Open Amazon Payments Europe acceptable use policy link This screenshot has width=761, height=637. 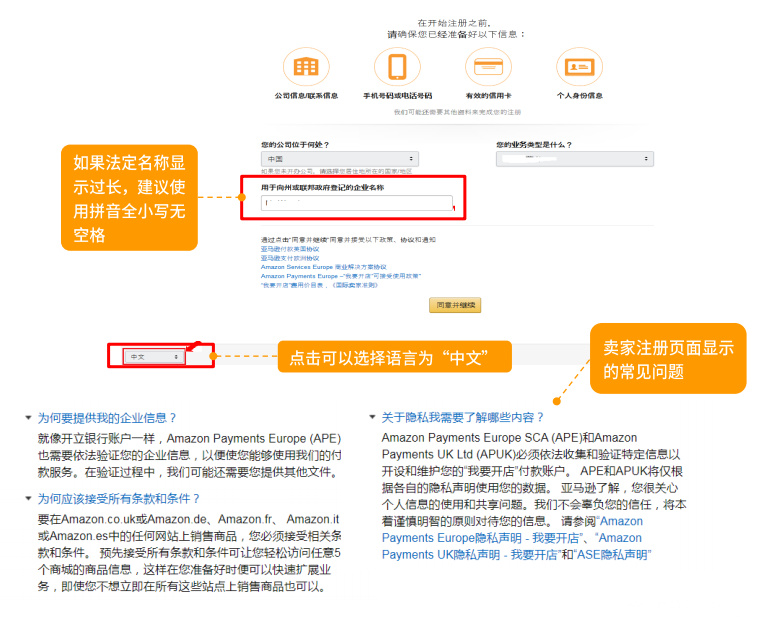(x=341, y=276)
